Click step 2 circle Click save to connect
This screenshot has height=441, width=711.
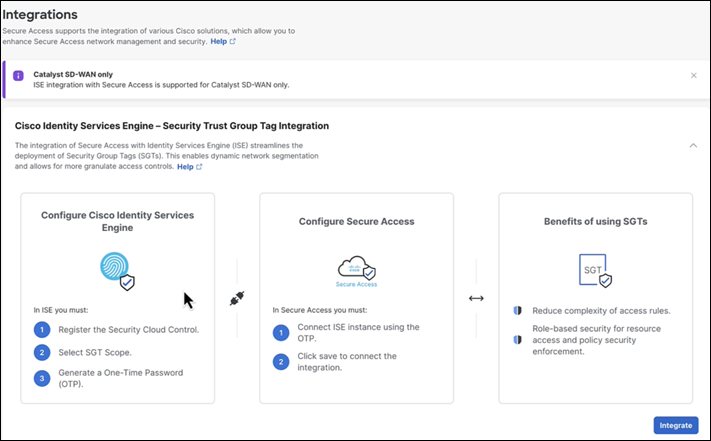click(281, 362)
